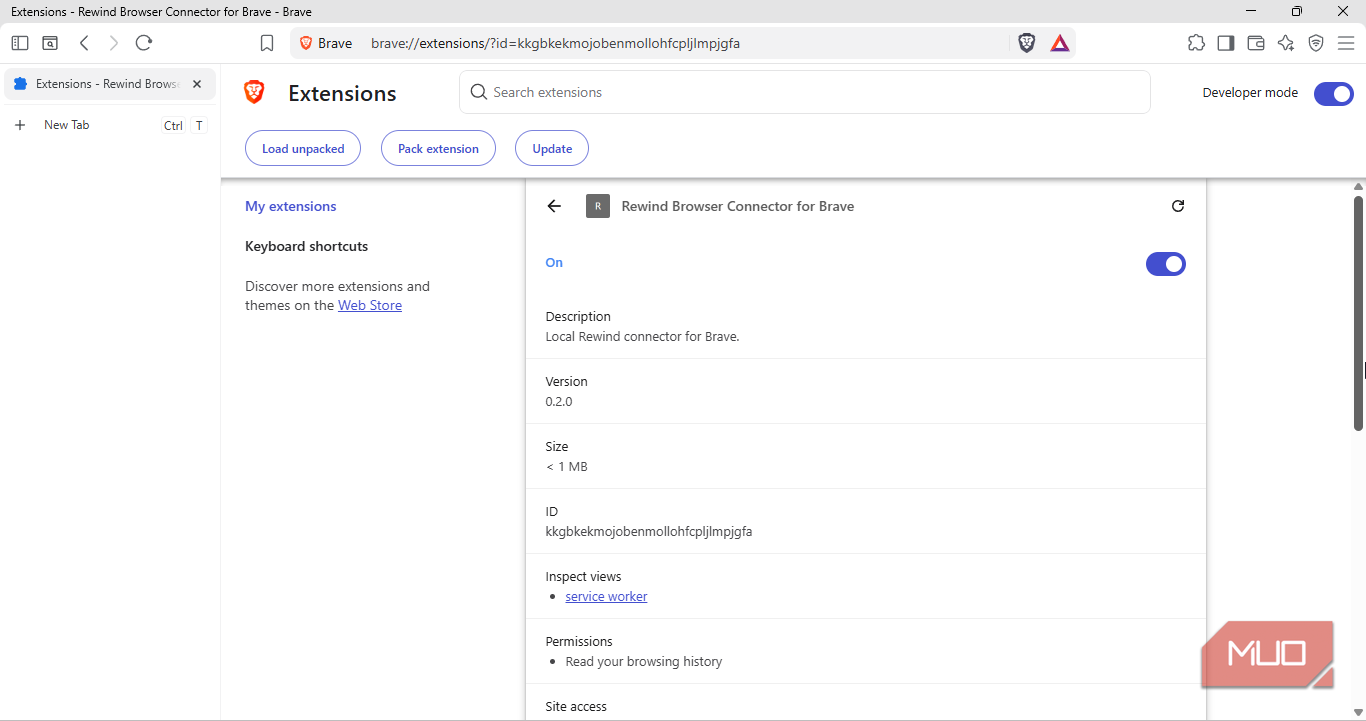Click the Update button

552,149
